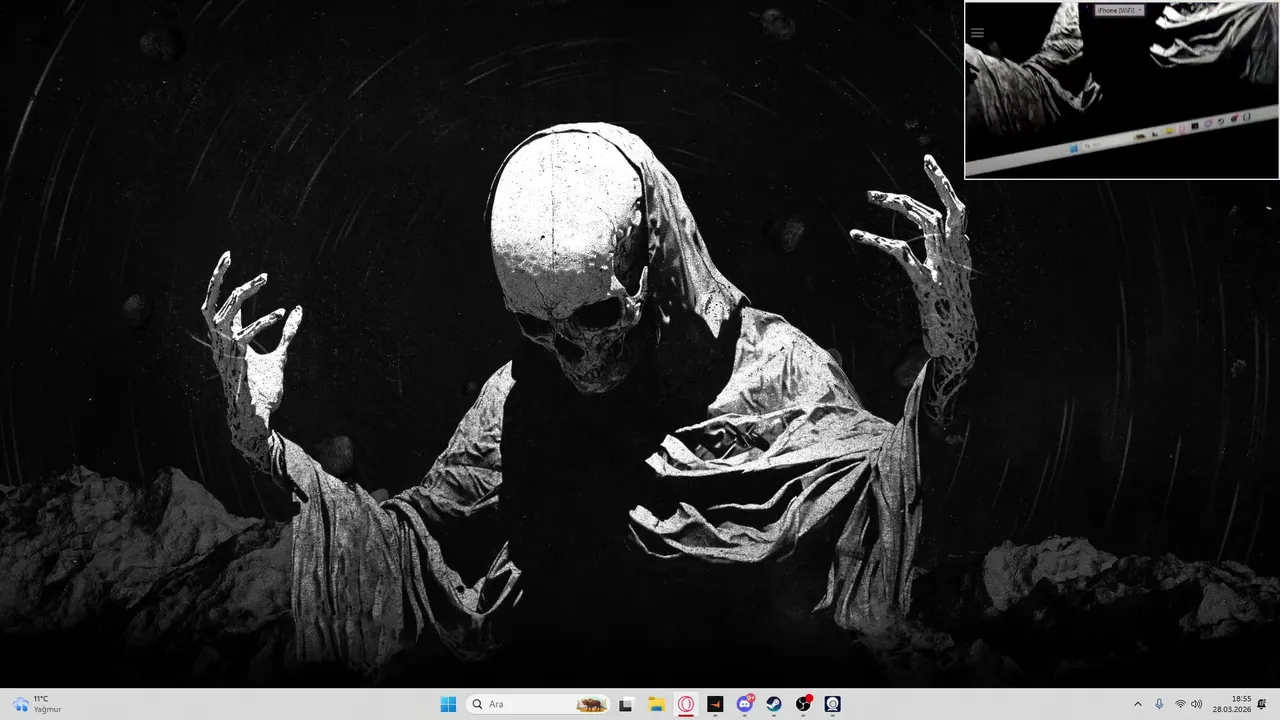Open the notification bell in the tray
The height and width of the screenshot is (720, 1280).
[x=1262, y=704]
